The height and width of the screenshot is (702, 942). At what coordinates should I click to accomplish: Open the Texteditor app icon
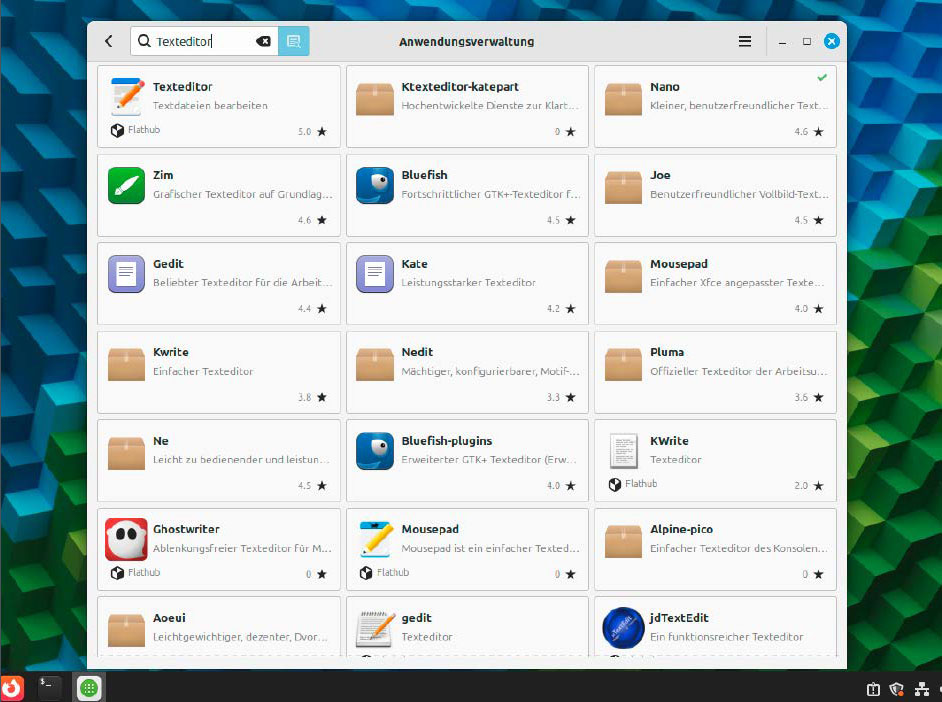tap(127, 97)
